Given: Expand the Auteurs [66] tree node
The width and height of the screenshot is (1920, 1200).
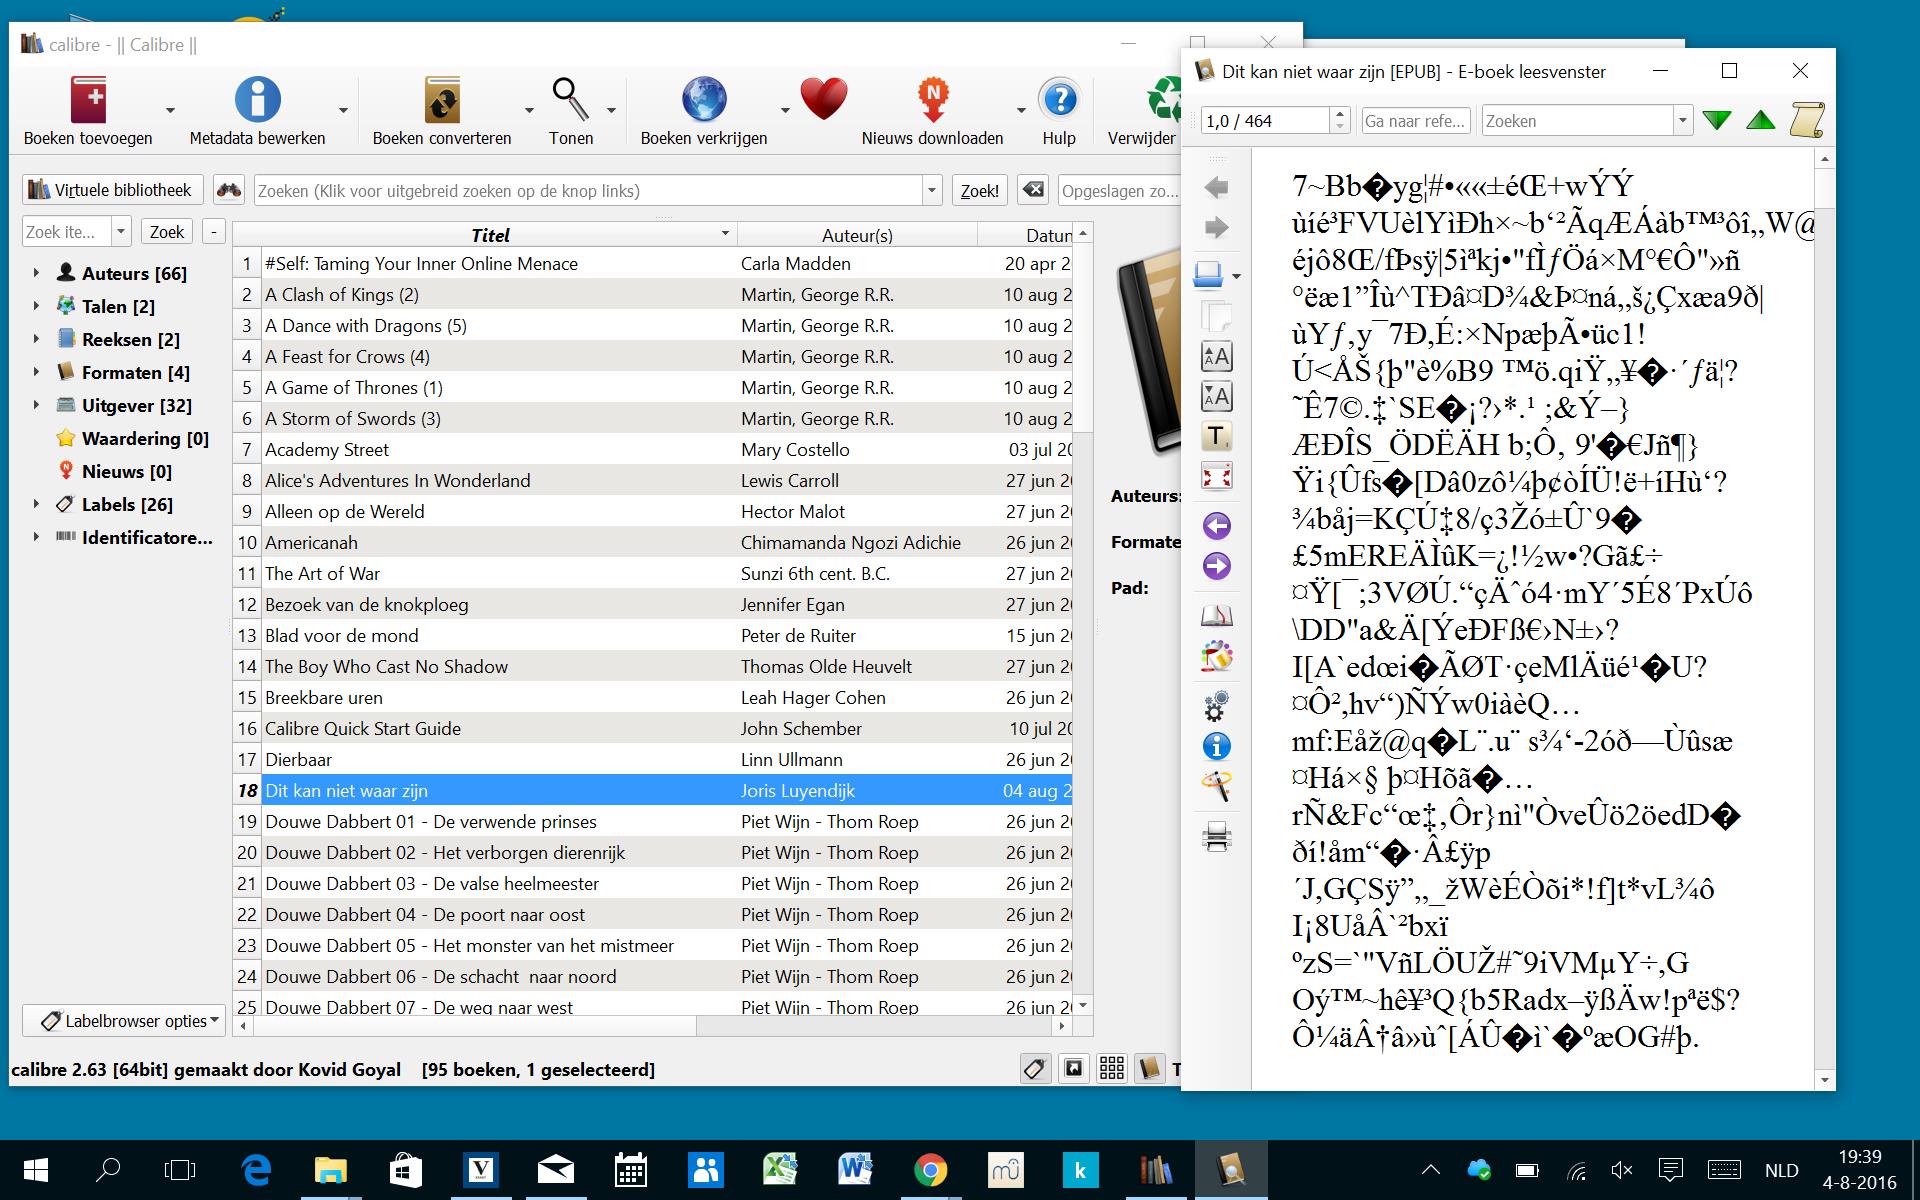Looking at the screenshot, I should pos(36,273).
